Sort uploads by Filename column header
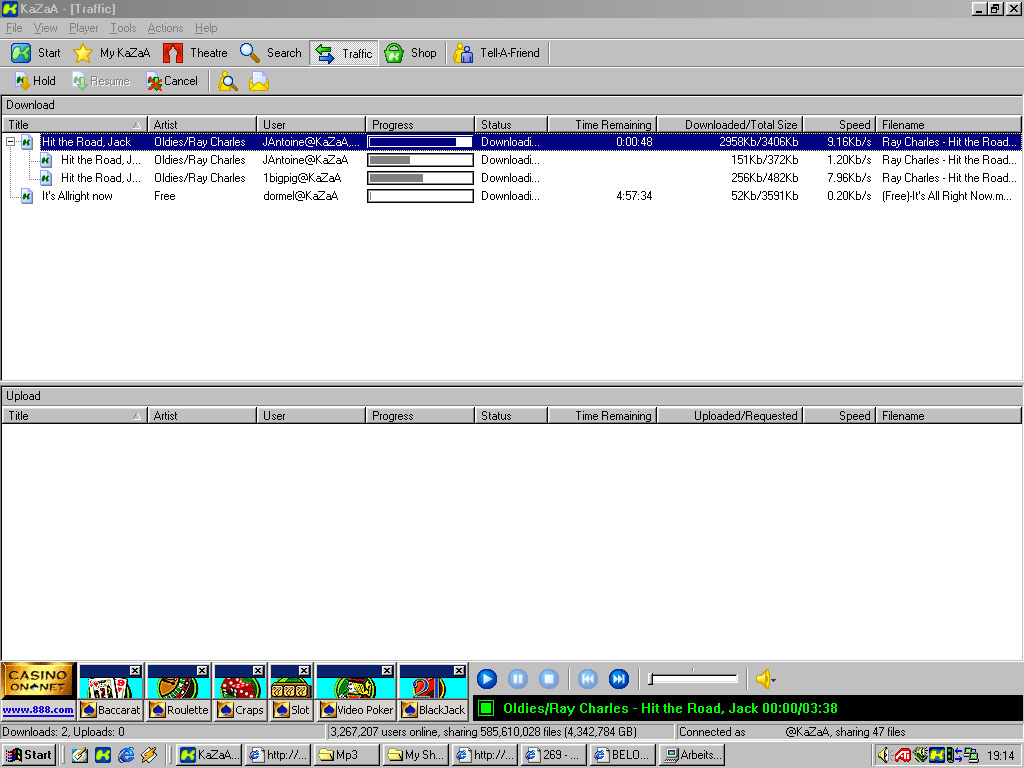The image size is (1024, 768). (x=948, y=416)
